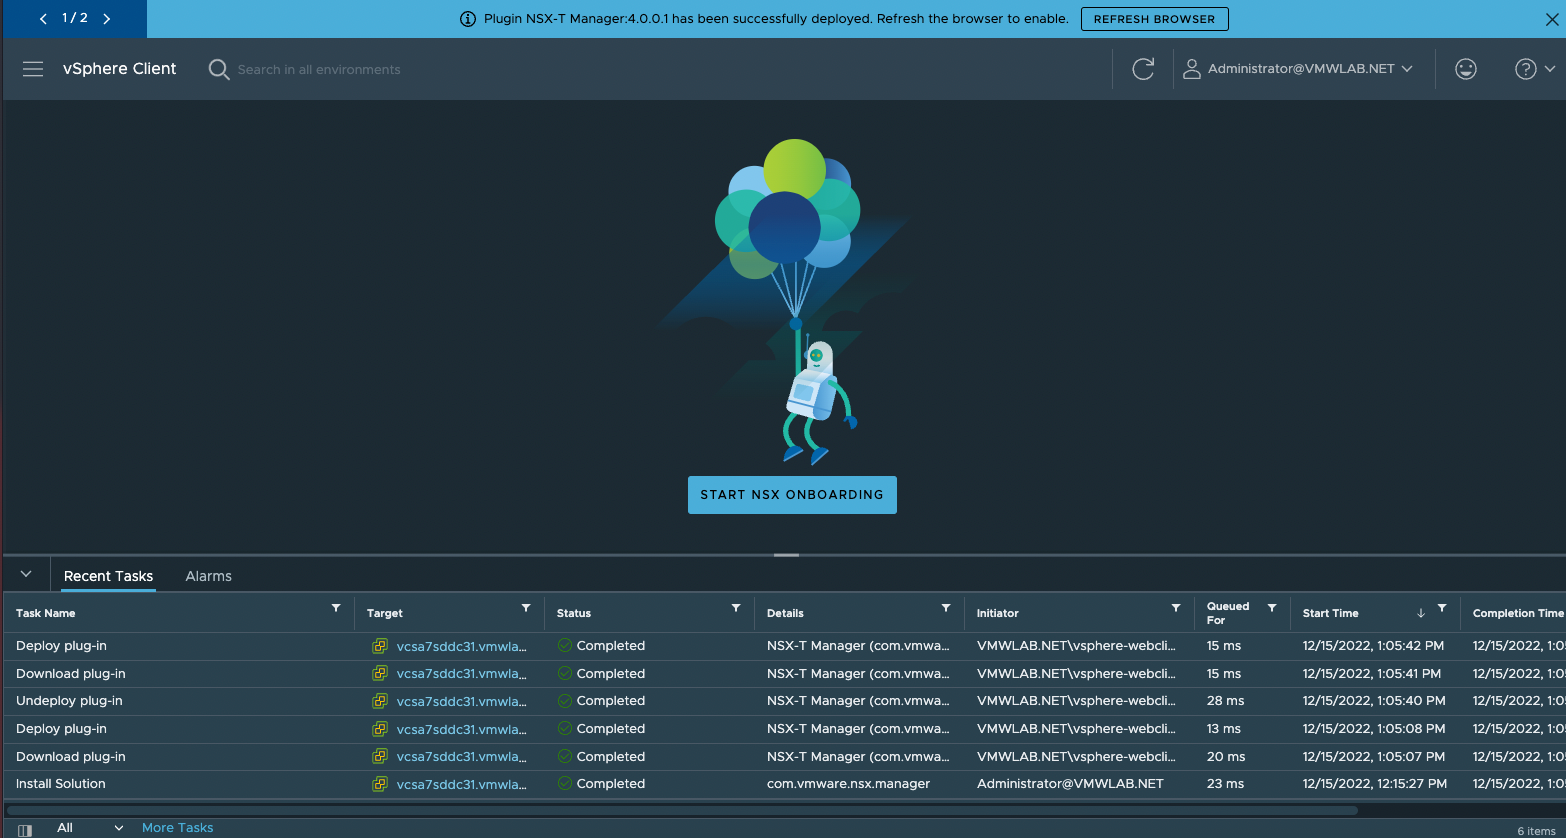
Task: Select the Install Solution task name
Action: pos(61,784)
